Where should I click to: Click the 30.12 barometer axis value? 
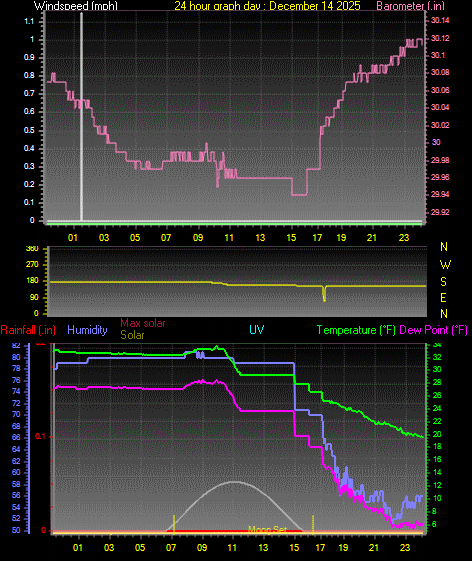pos(440,38)
